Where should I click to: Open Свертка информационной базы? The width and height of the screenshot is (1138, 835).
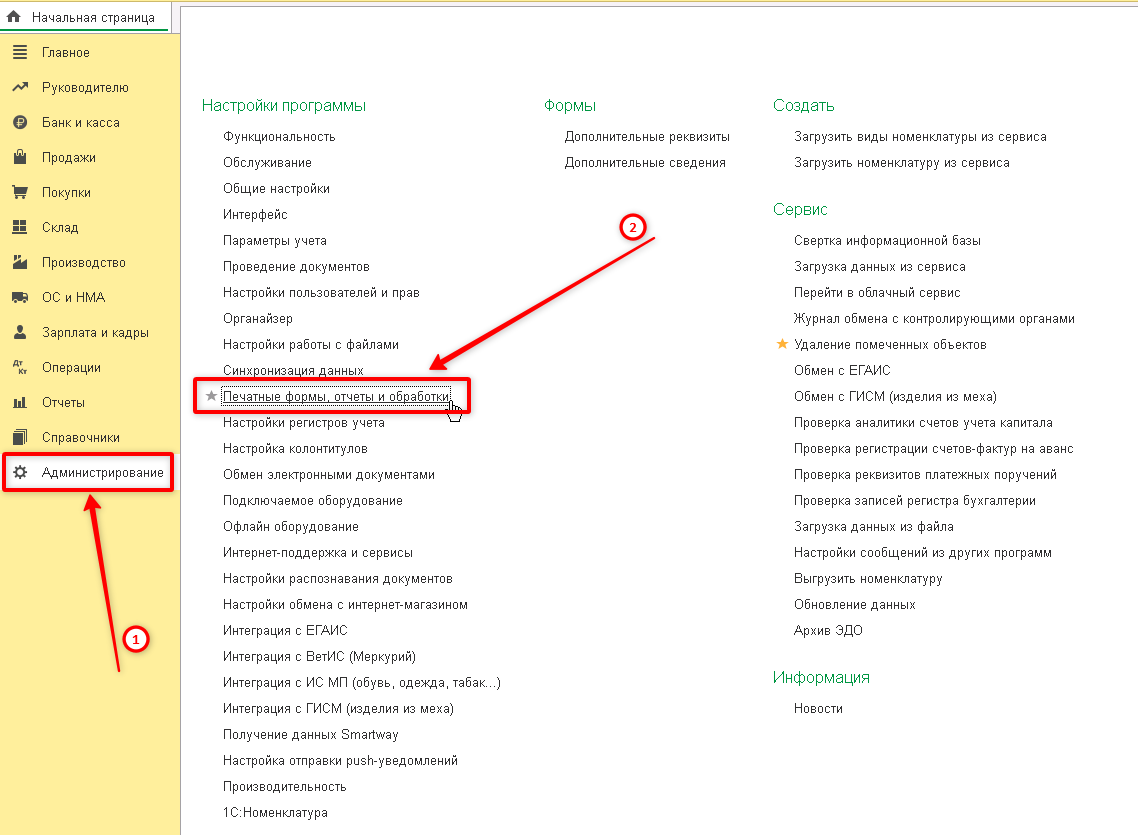(x=888, y=241)
